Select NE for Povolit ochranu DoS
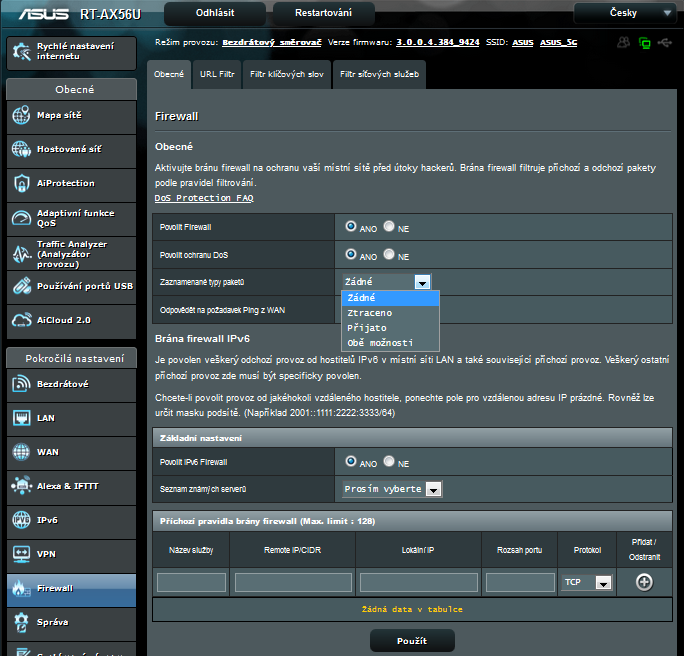Image resolution: width=684 pixels, height=656 pixels. point(389,254)
